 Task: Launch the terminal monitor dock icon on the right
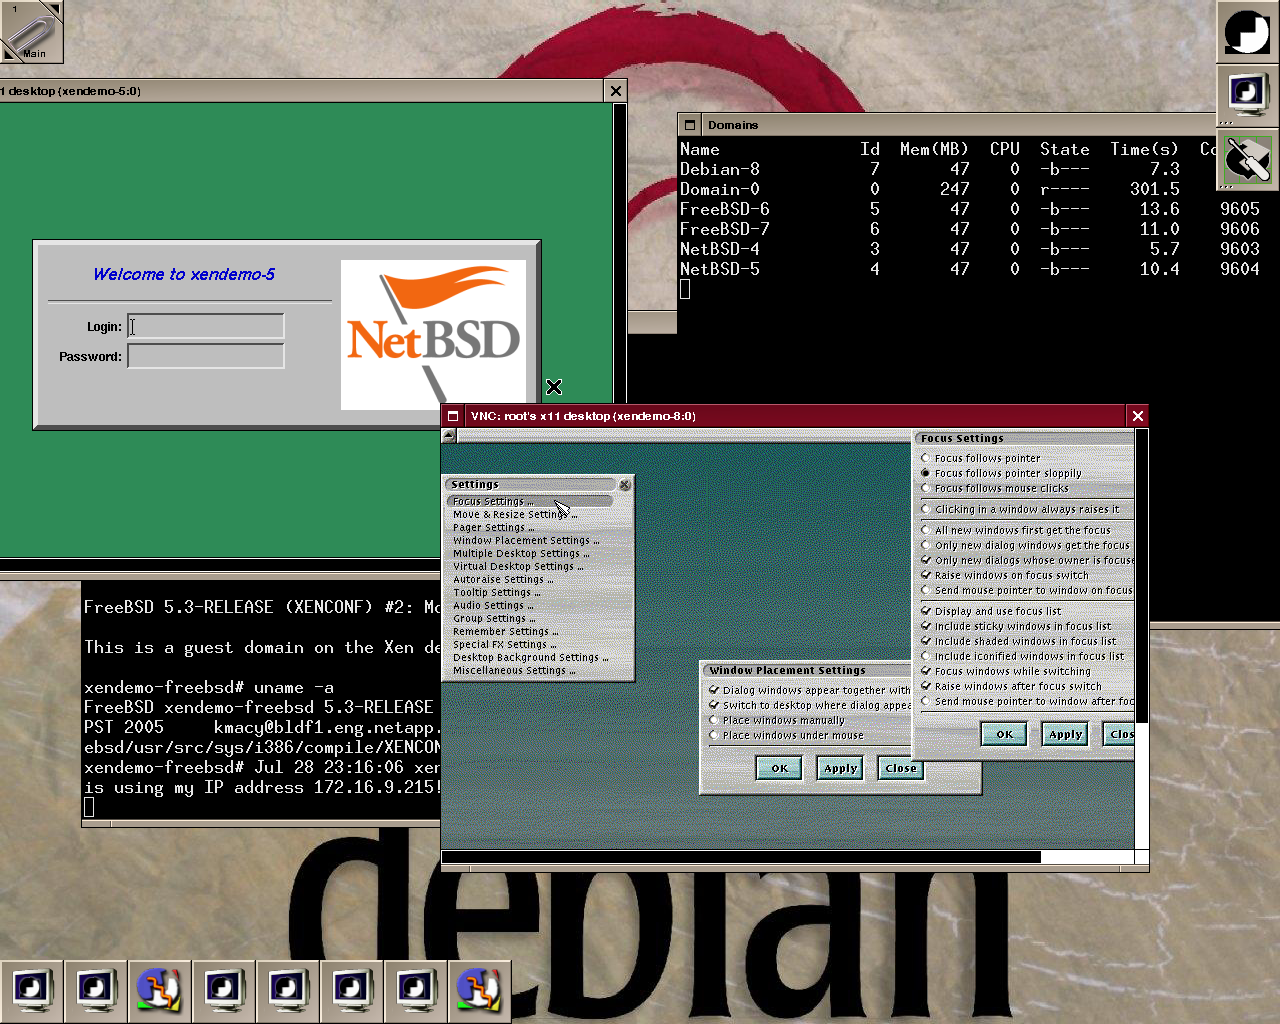pyautogui.click(x=1247, y=95)
